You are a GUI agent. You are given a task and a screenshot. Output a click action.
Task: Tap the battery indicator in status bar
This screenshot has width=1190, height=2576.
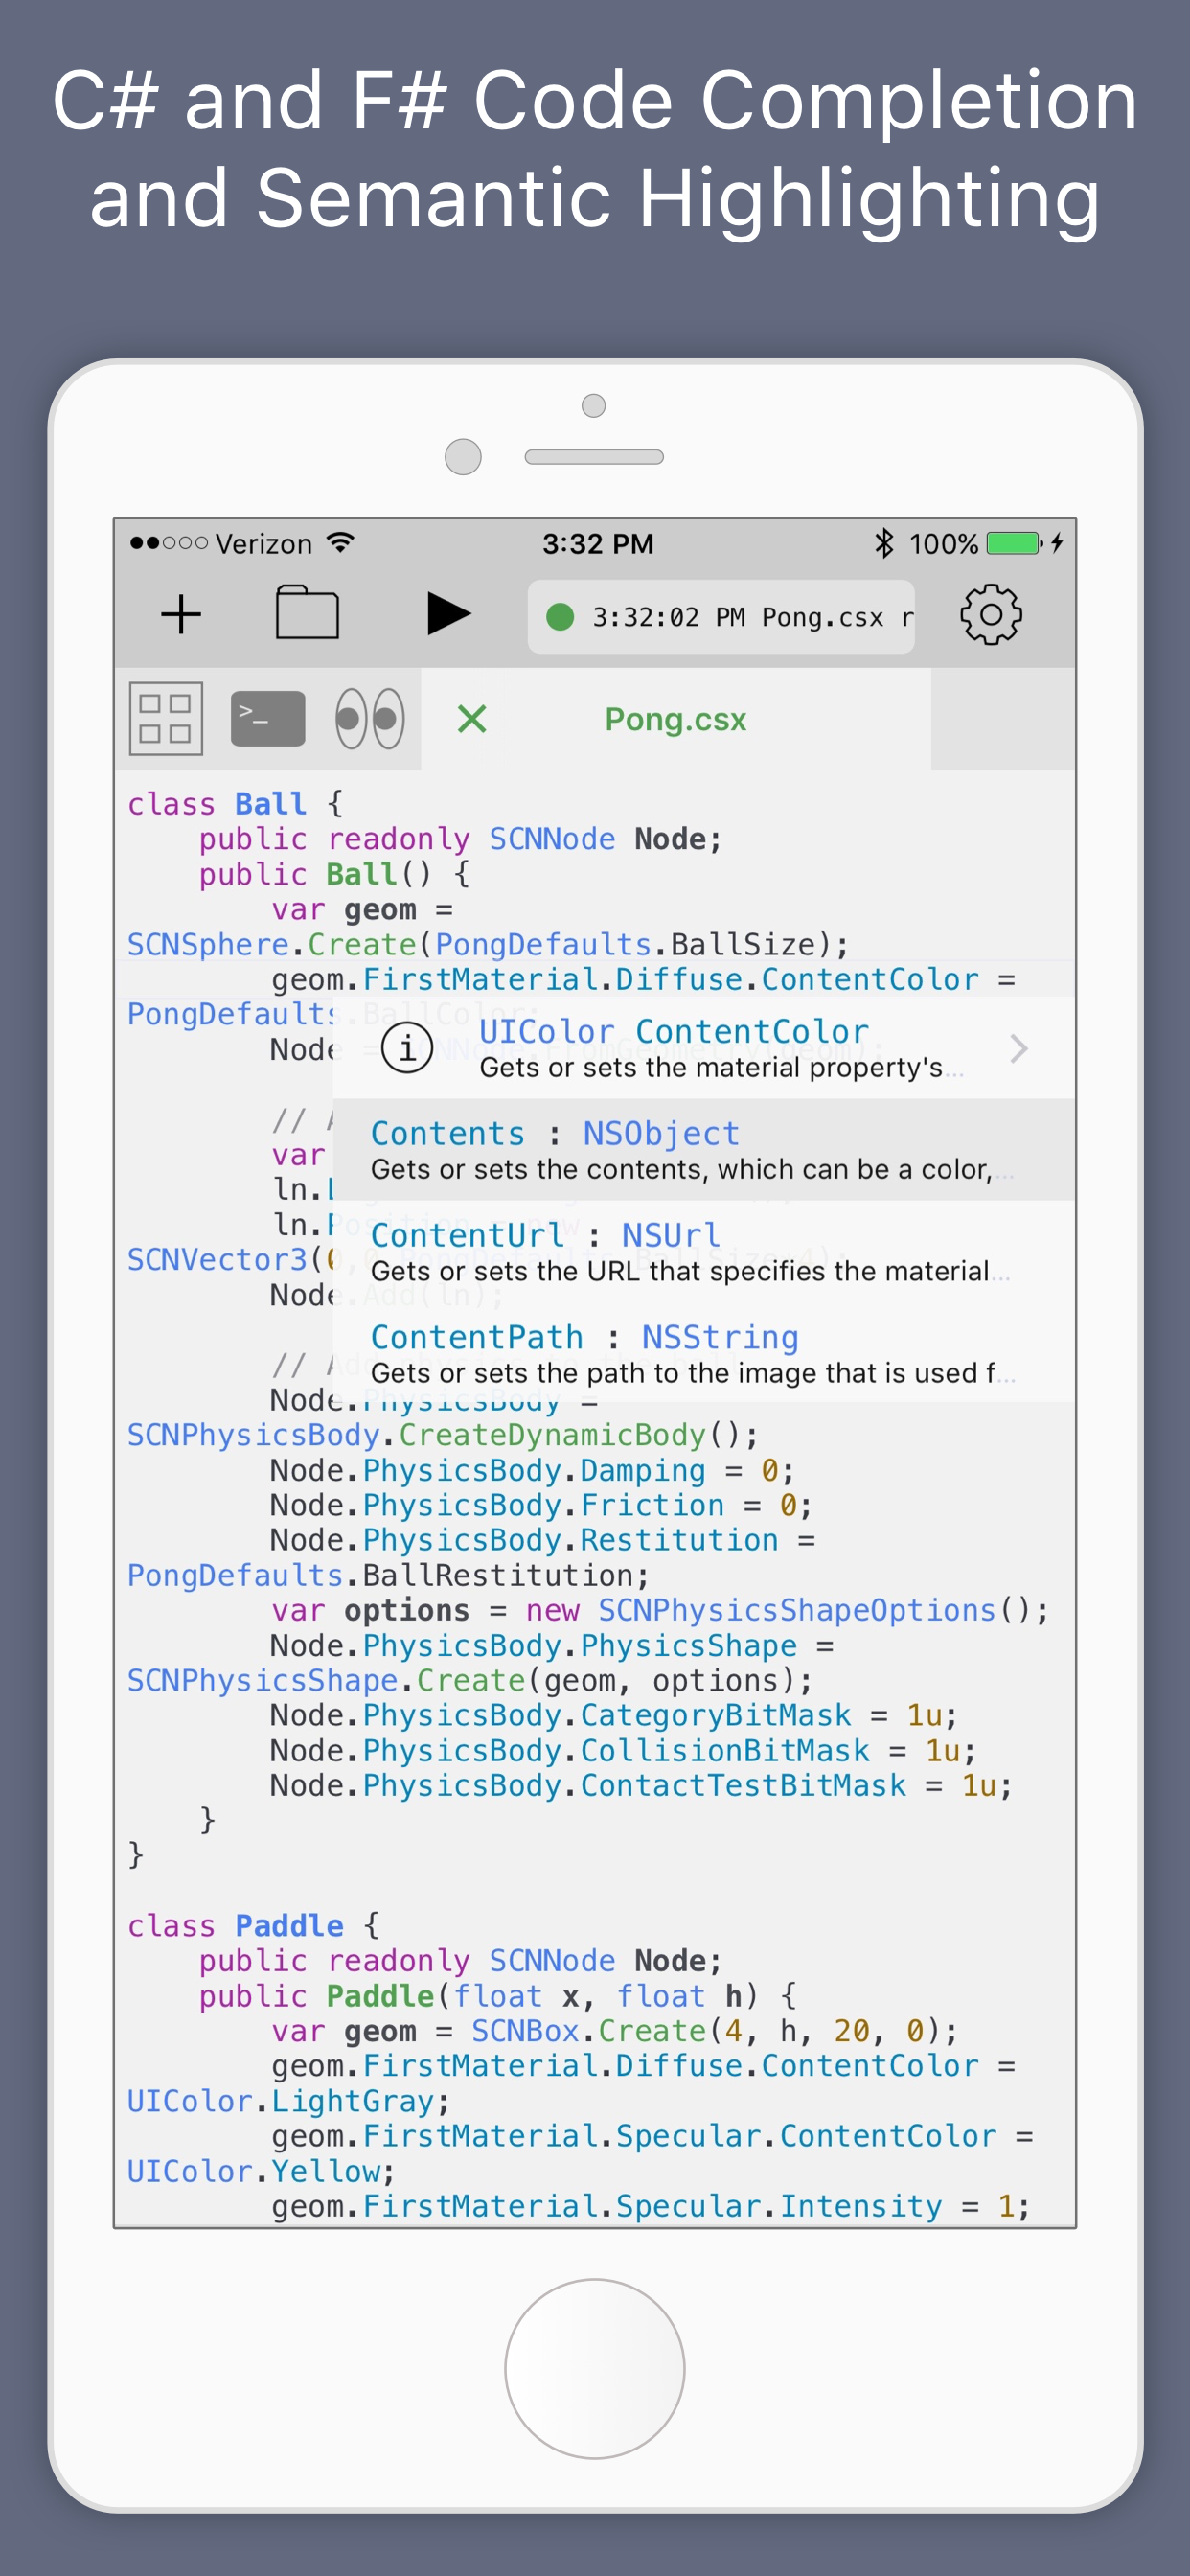pyautogui.click(x=1016, y=543)
